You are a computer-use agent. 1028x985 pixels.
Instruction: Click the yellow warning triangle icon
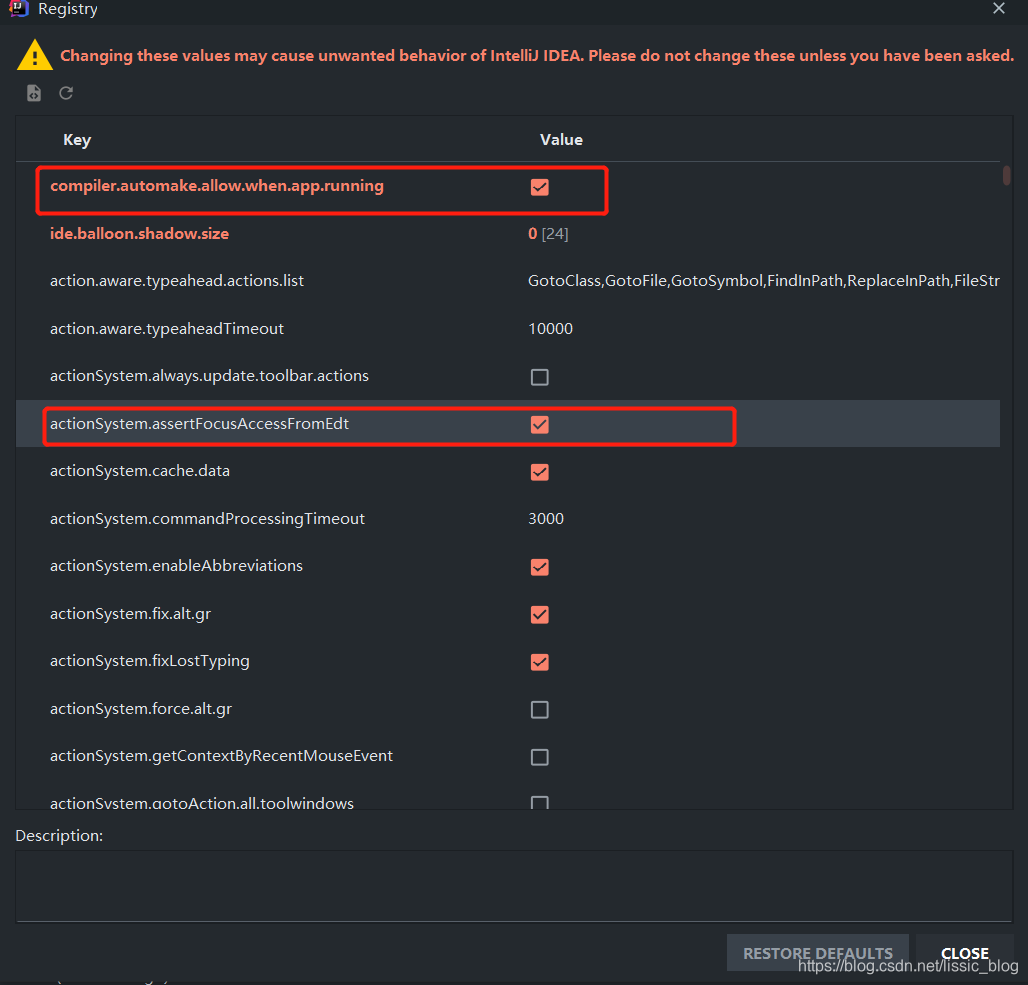pos(35,55)
